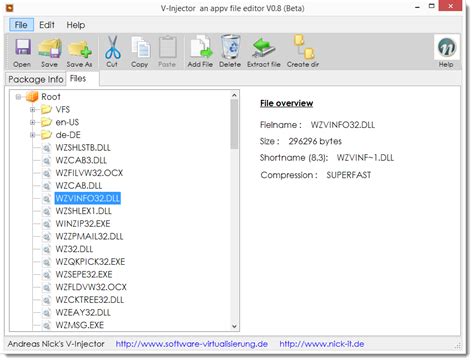Click the File overview heading
Screen dimensions: 474x362
click(x=287, y=103)
